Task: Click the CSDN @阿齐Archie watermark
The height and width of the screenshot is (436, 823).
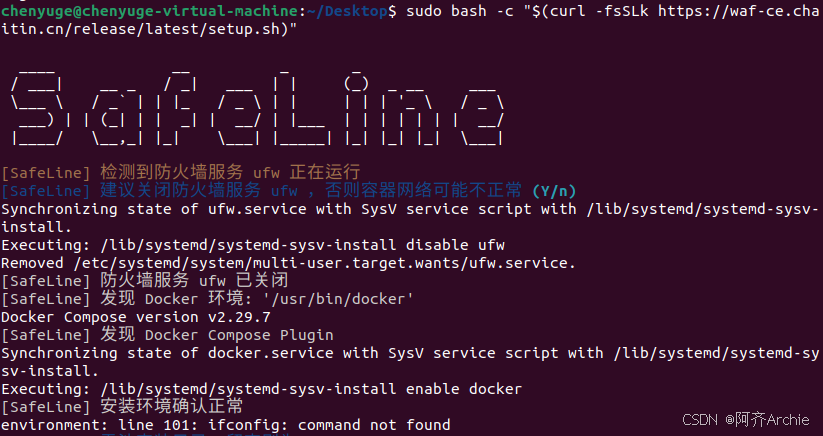Action: coord(746,420)
